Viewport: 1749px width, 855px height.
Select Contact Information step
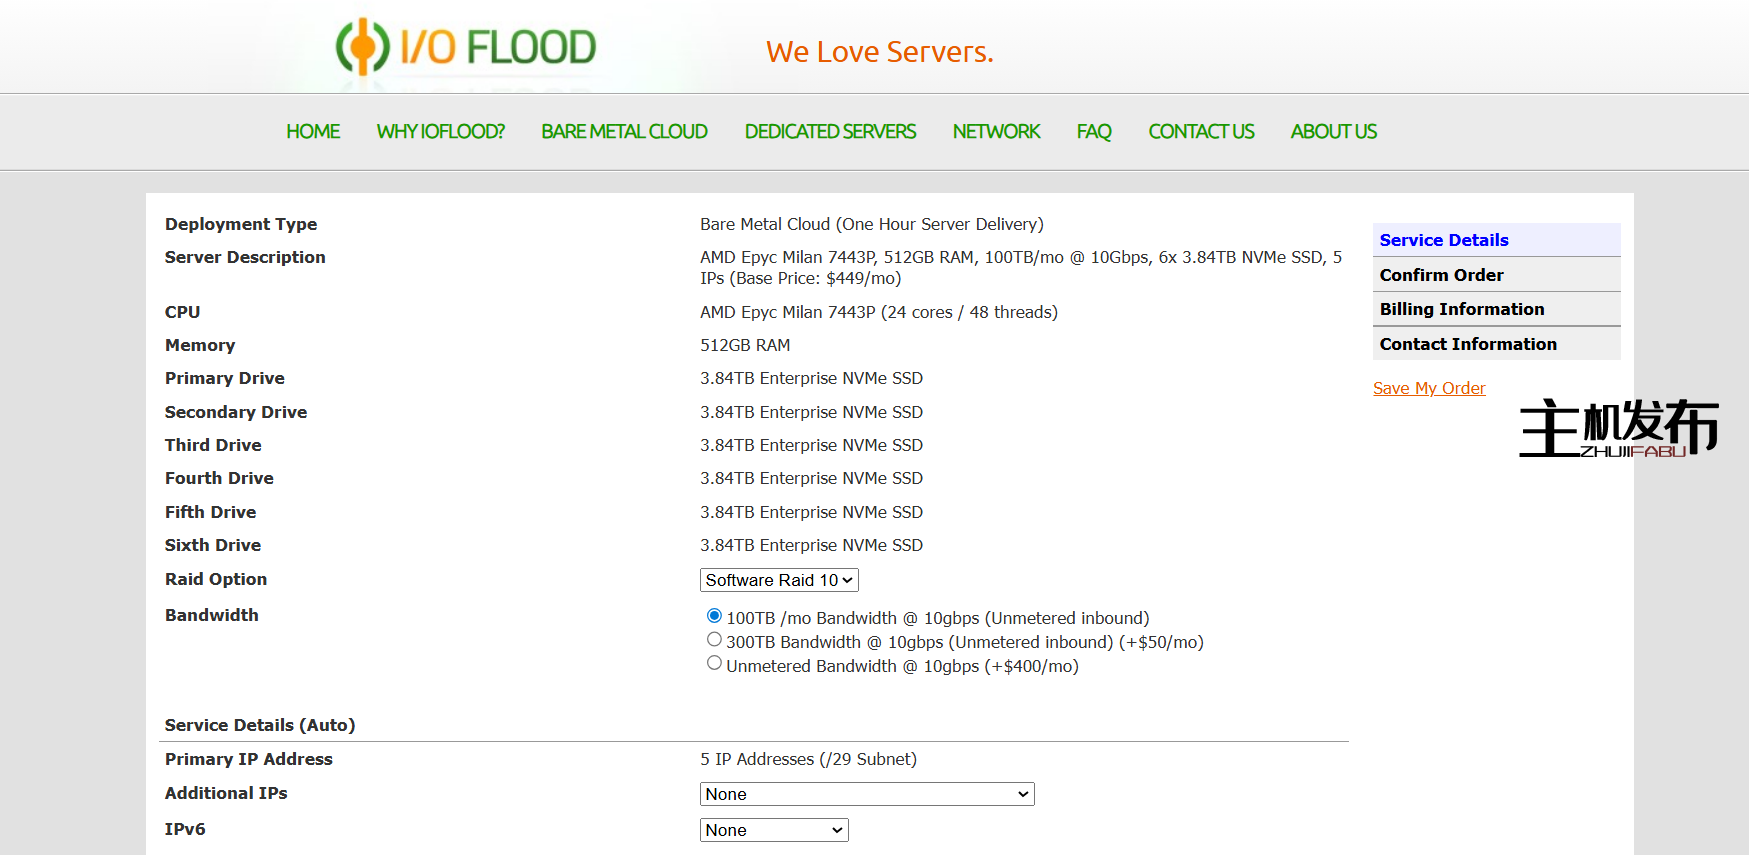(x=1467, y=344)
